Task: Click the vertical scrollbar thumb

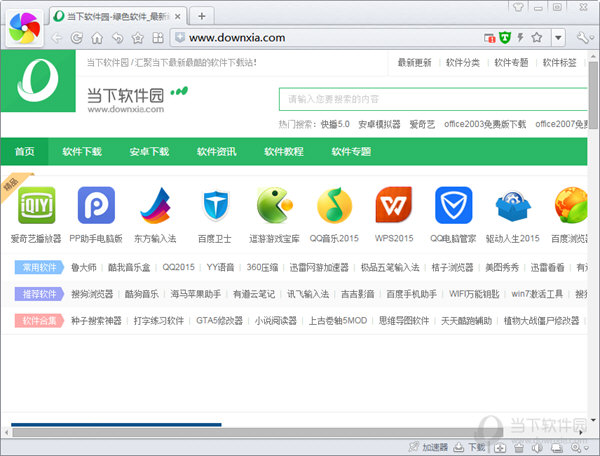Action: pyautogui.click(x=593, y=95)
